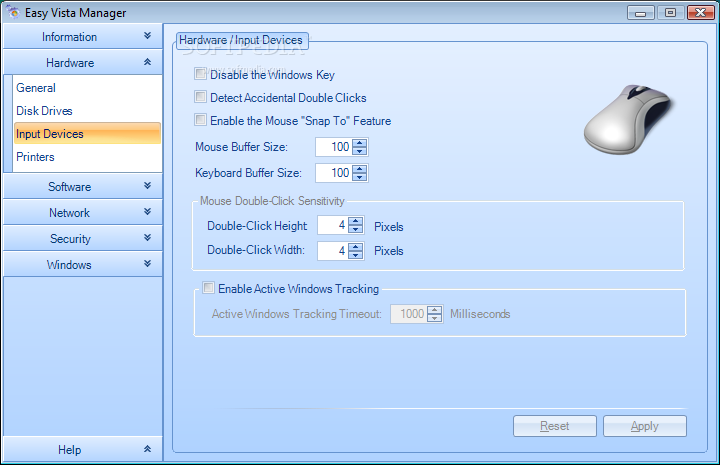Click the Reset button
Viewport: 720px width, 465px height.
click(555, 426)
